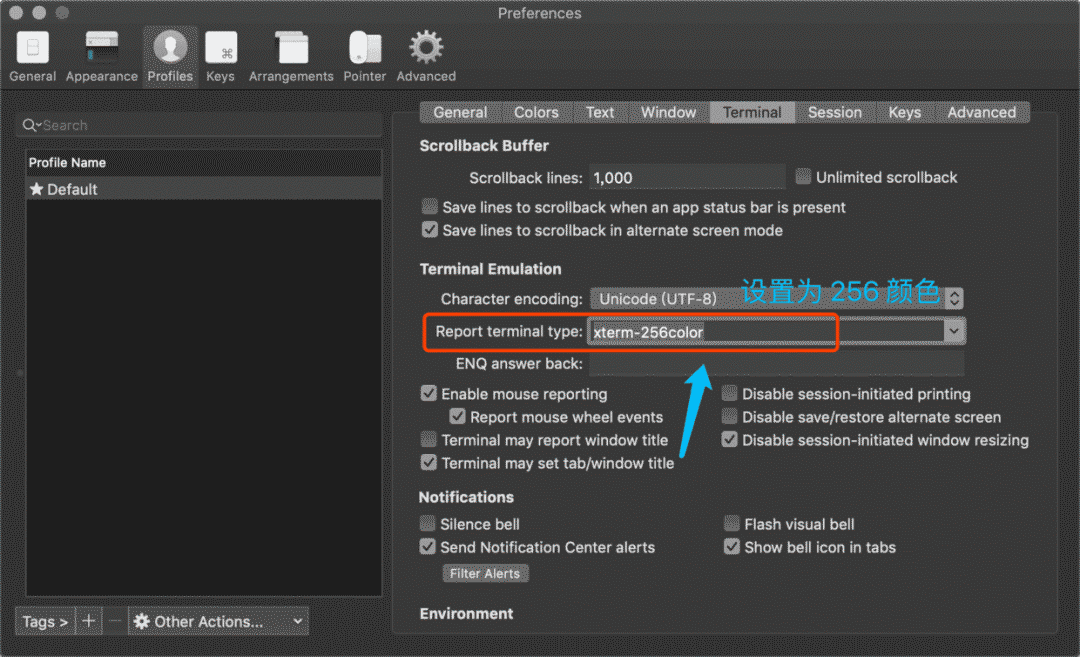Image resolution: width=1080 pixels, height=657 pixels.
Task: Click the Report terminal type field
Action: click(x=767, y=332)
